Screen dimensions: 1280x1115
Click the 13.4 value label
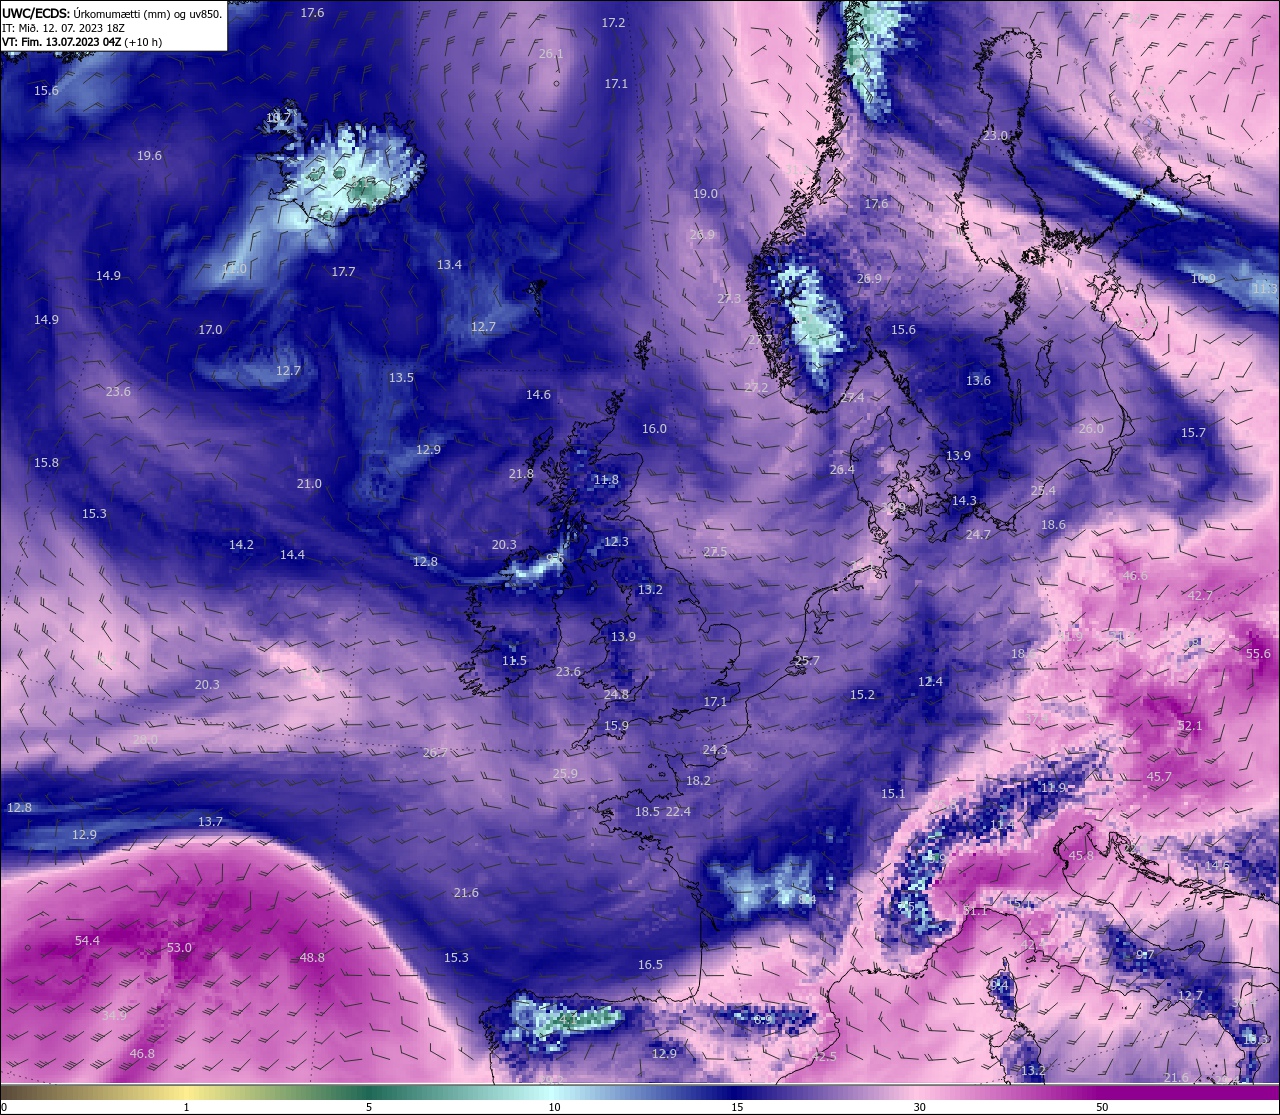click(449, 265)
